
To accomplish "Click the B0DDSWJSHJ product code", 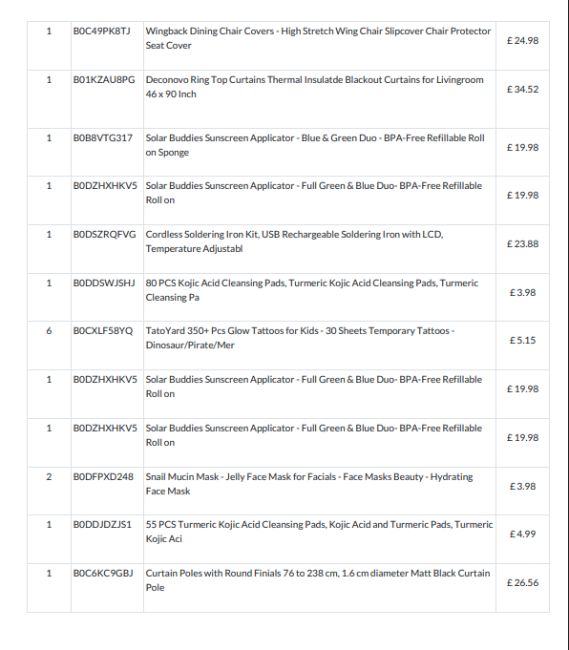I will tap(104, 283).
